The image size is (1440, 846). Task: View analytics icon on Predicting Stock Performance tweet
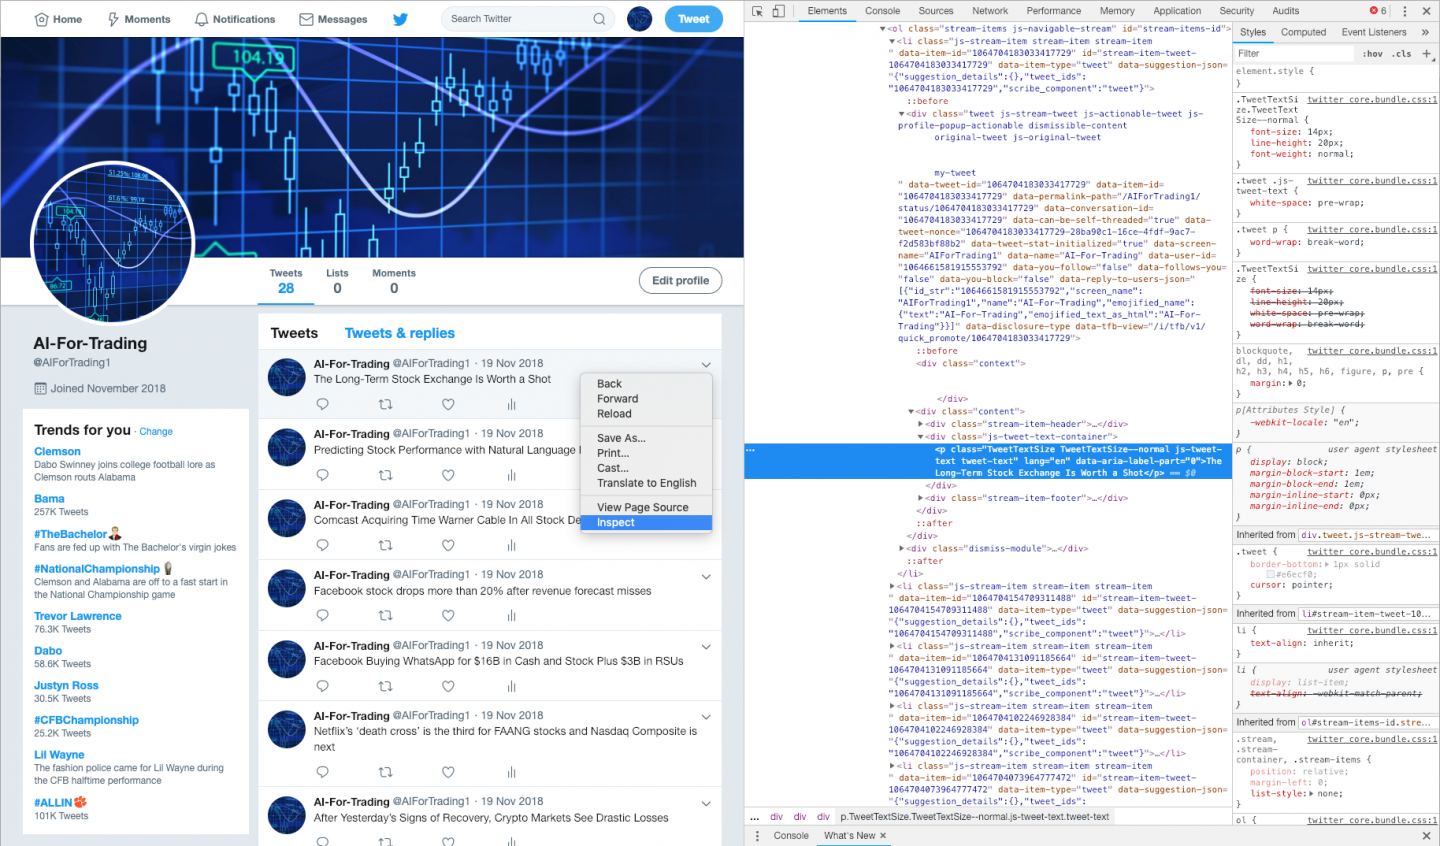tap(511, 475)
